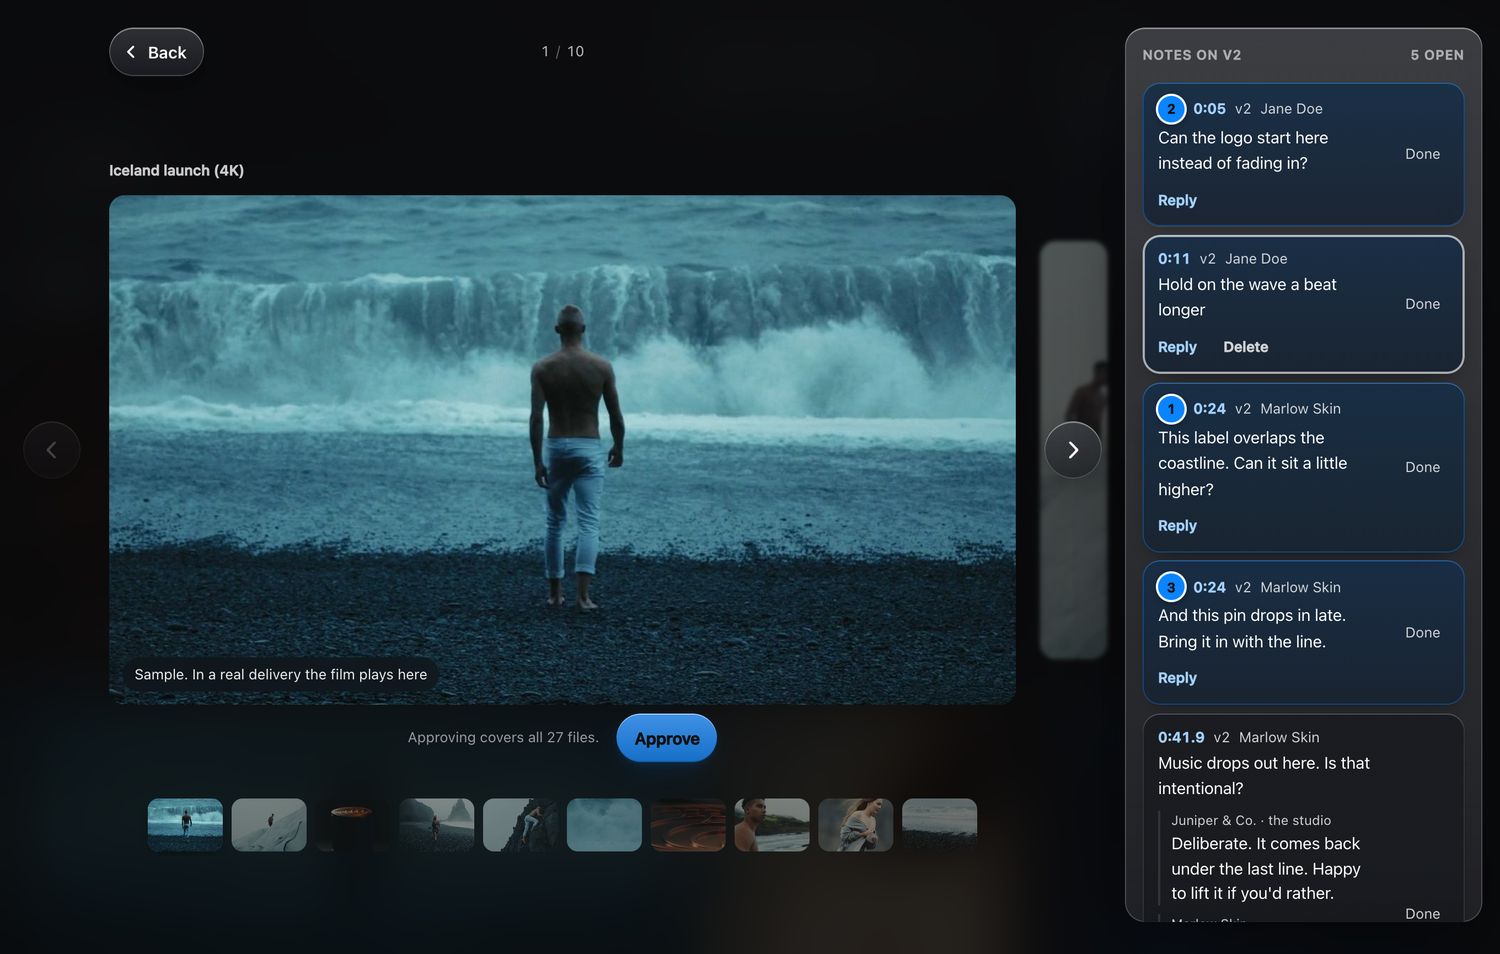Approve the Iceland launch delivery
Viewport: 1500px width, 954px height.
(667, 738)
